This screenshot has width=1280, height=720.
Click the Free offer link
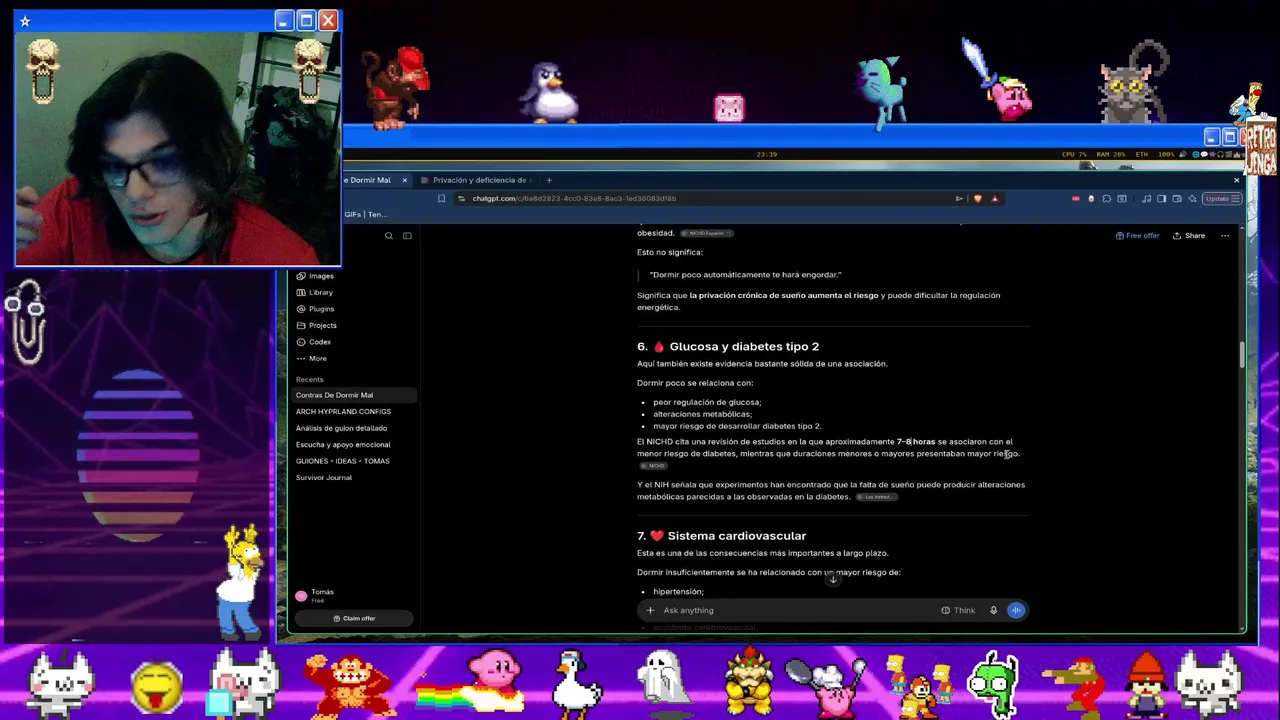[x=1138, y=236]
